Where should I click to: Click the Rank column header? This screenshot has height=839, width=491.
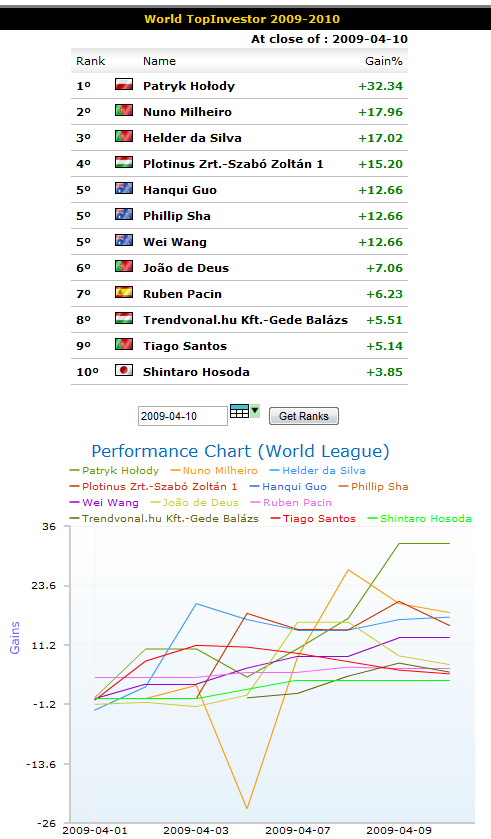90,61
